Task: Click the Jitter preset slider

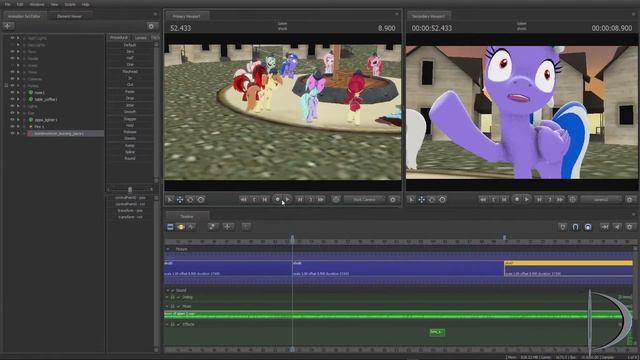Action: coord(130,105)
